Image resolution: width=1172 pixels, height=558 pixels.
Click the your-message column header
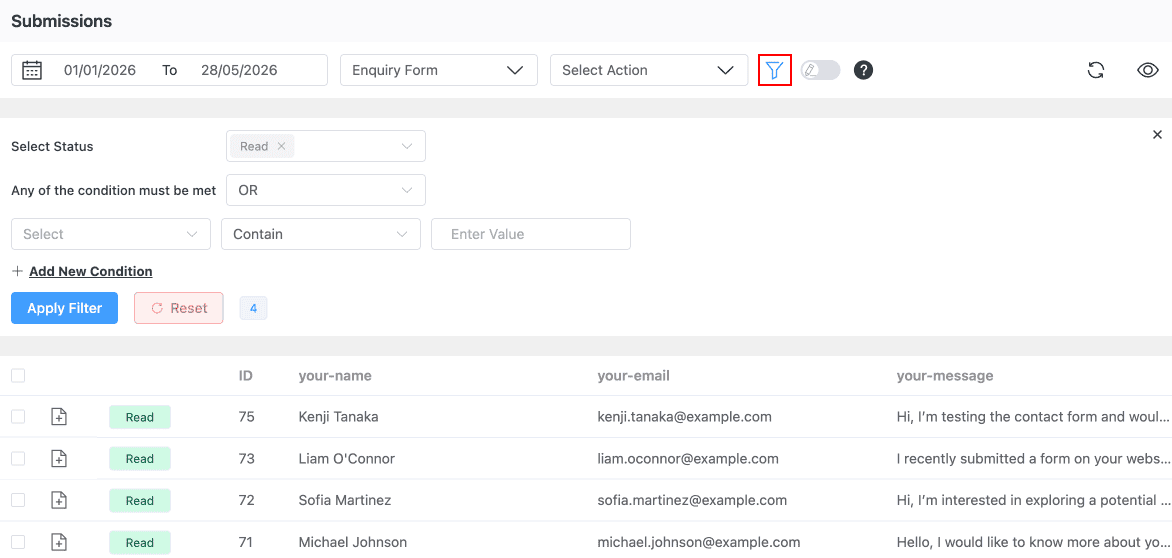[x=945, y=376]
